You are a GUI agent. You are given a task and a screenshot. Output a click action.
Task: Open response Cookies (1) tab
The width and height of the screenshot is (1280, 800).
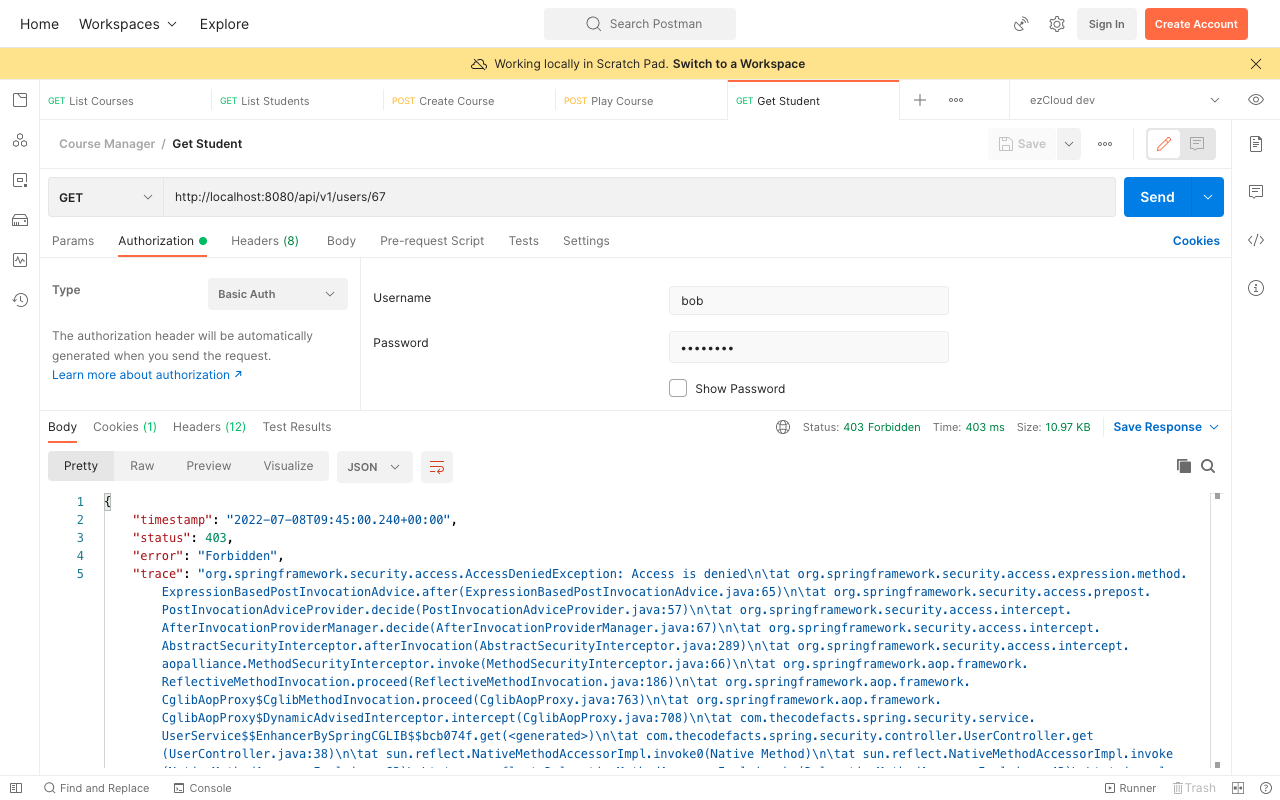pyautogui.click(x=125, y=427)
